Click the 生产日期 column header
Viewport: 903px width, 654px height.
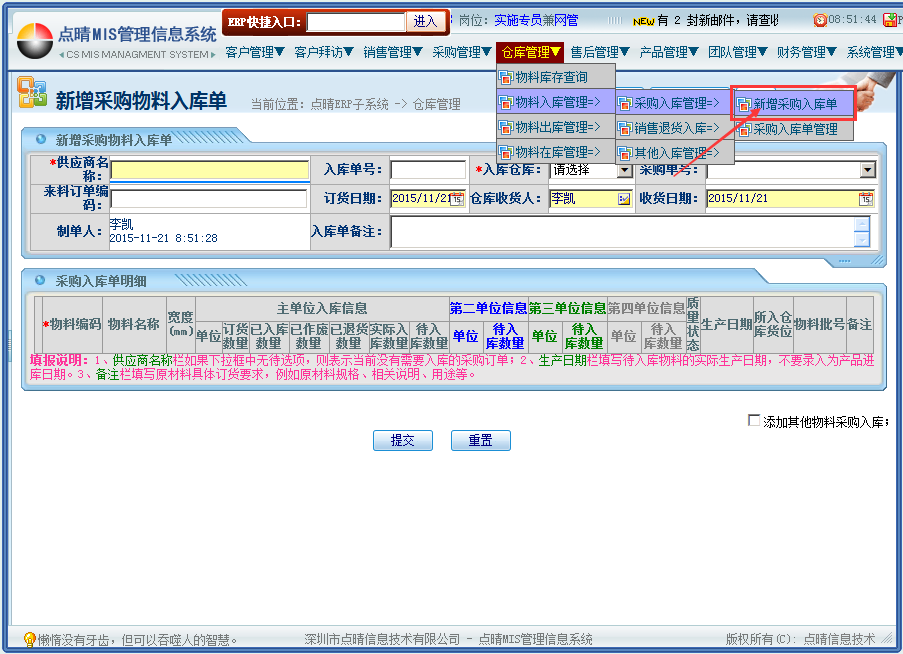726,325
